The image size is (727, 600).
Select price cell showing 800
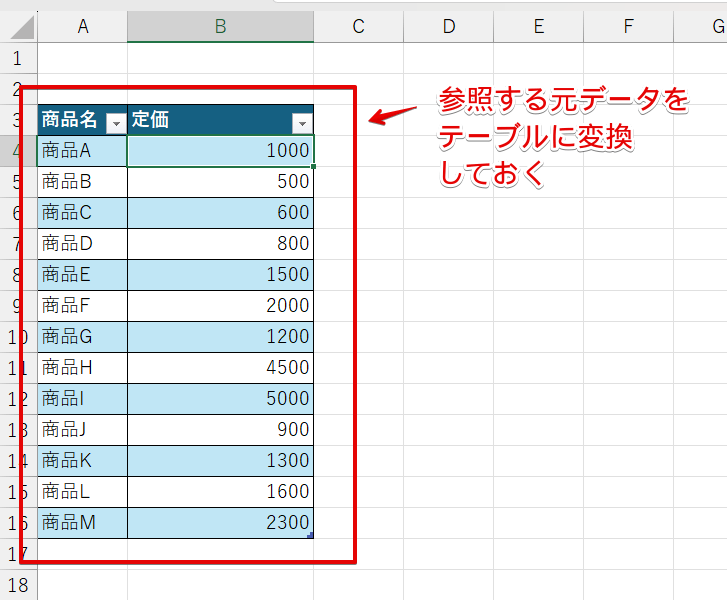click(221, 244)
